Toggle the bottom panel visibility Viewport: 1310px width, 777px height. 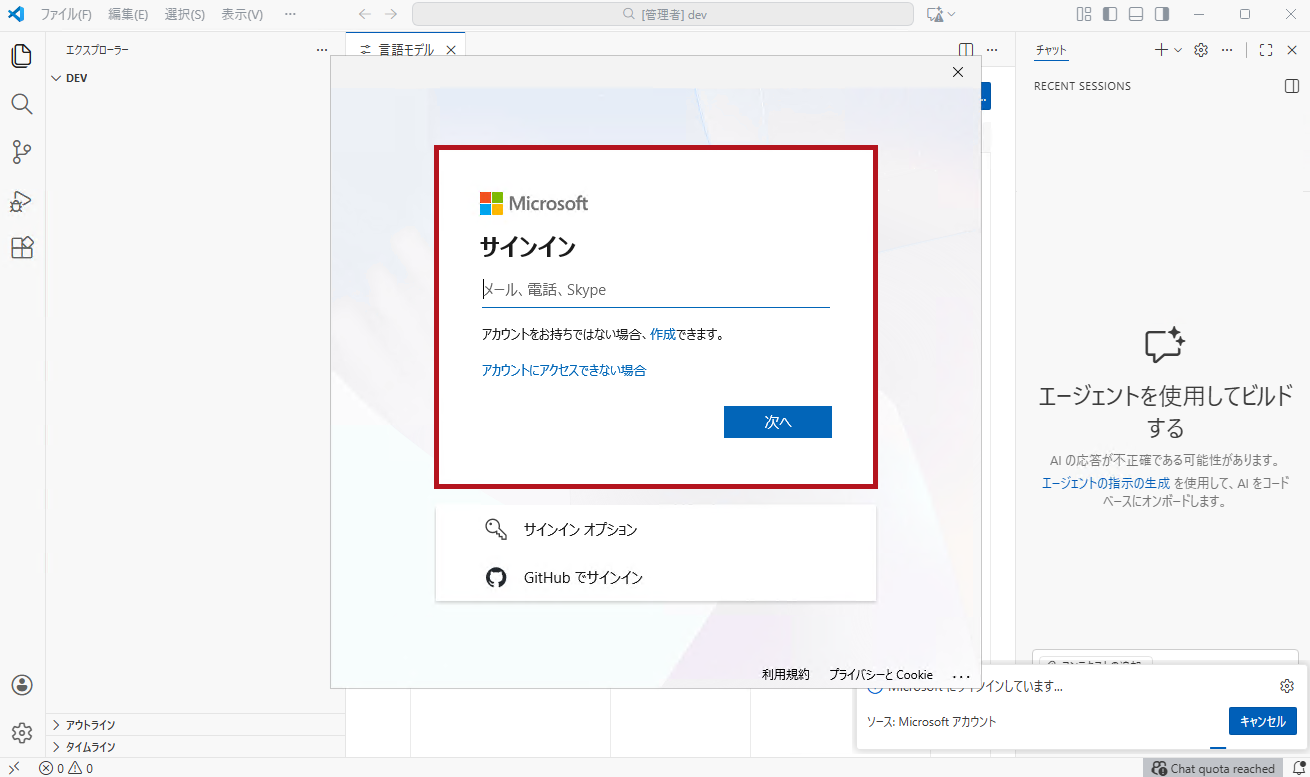[1137, 14]
